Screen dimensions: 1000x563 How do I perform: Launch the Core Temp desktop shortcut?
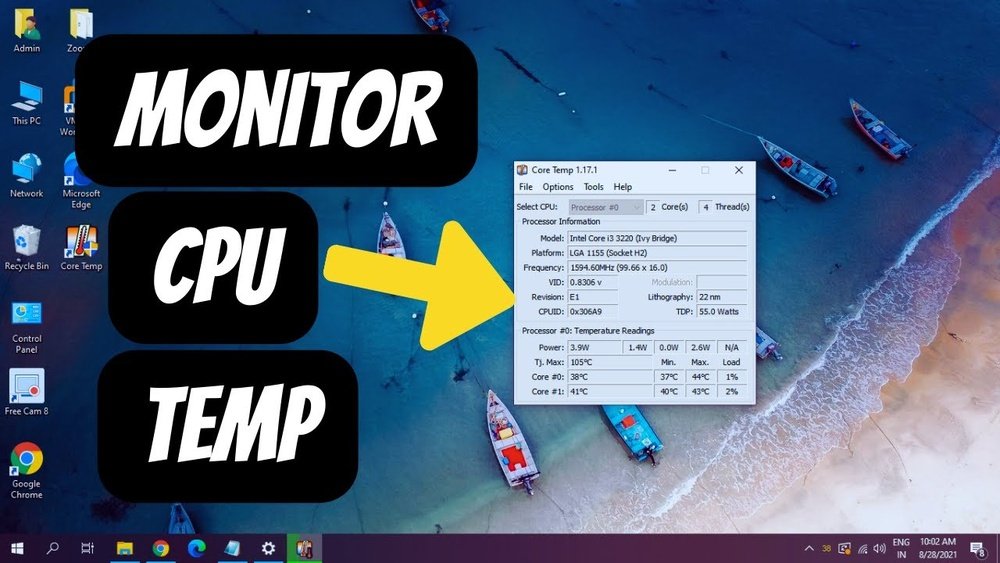(x=81, y=248)
